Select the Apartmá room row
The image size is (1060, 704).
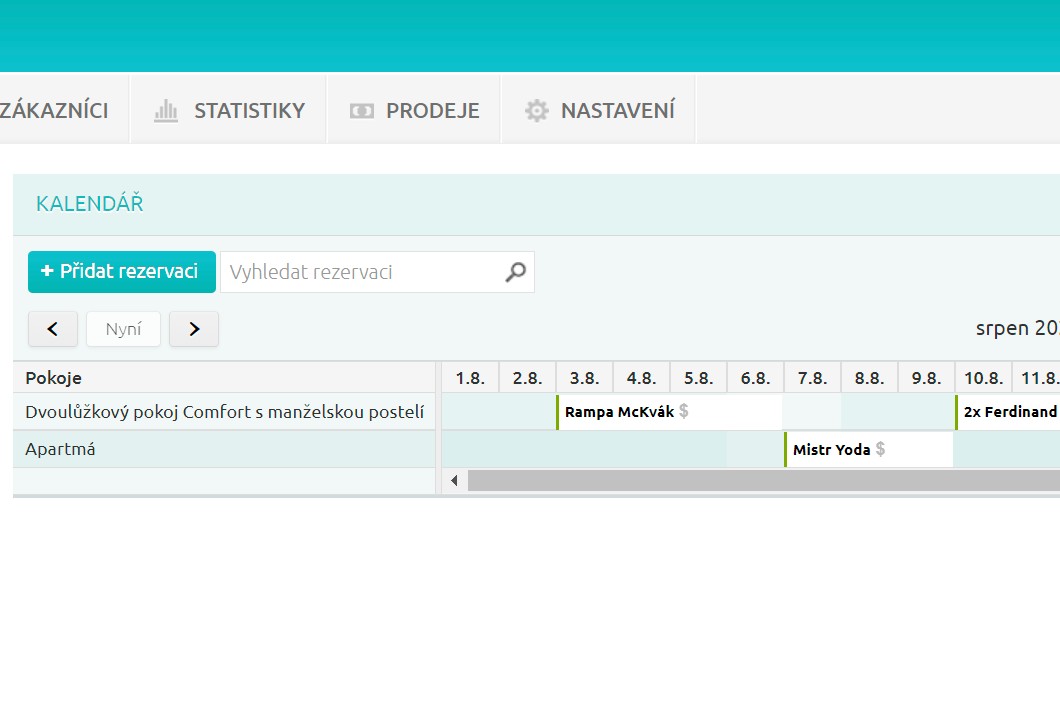[60, 449]
